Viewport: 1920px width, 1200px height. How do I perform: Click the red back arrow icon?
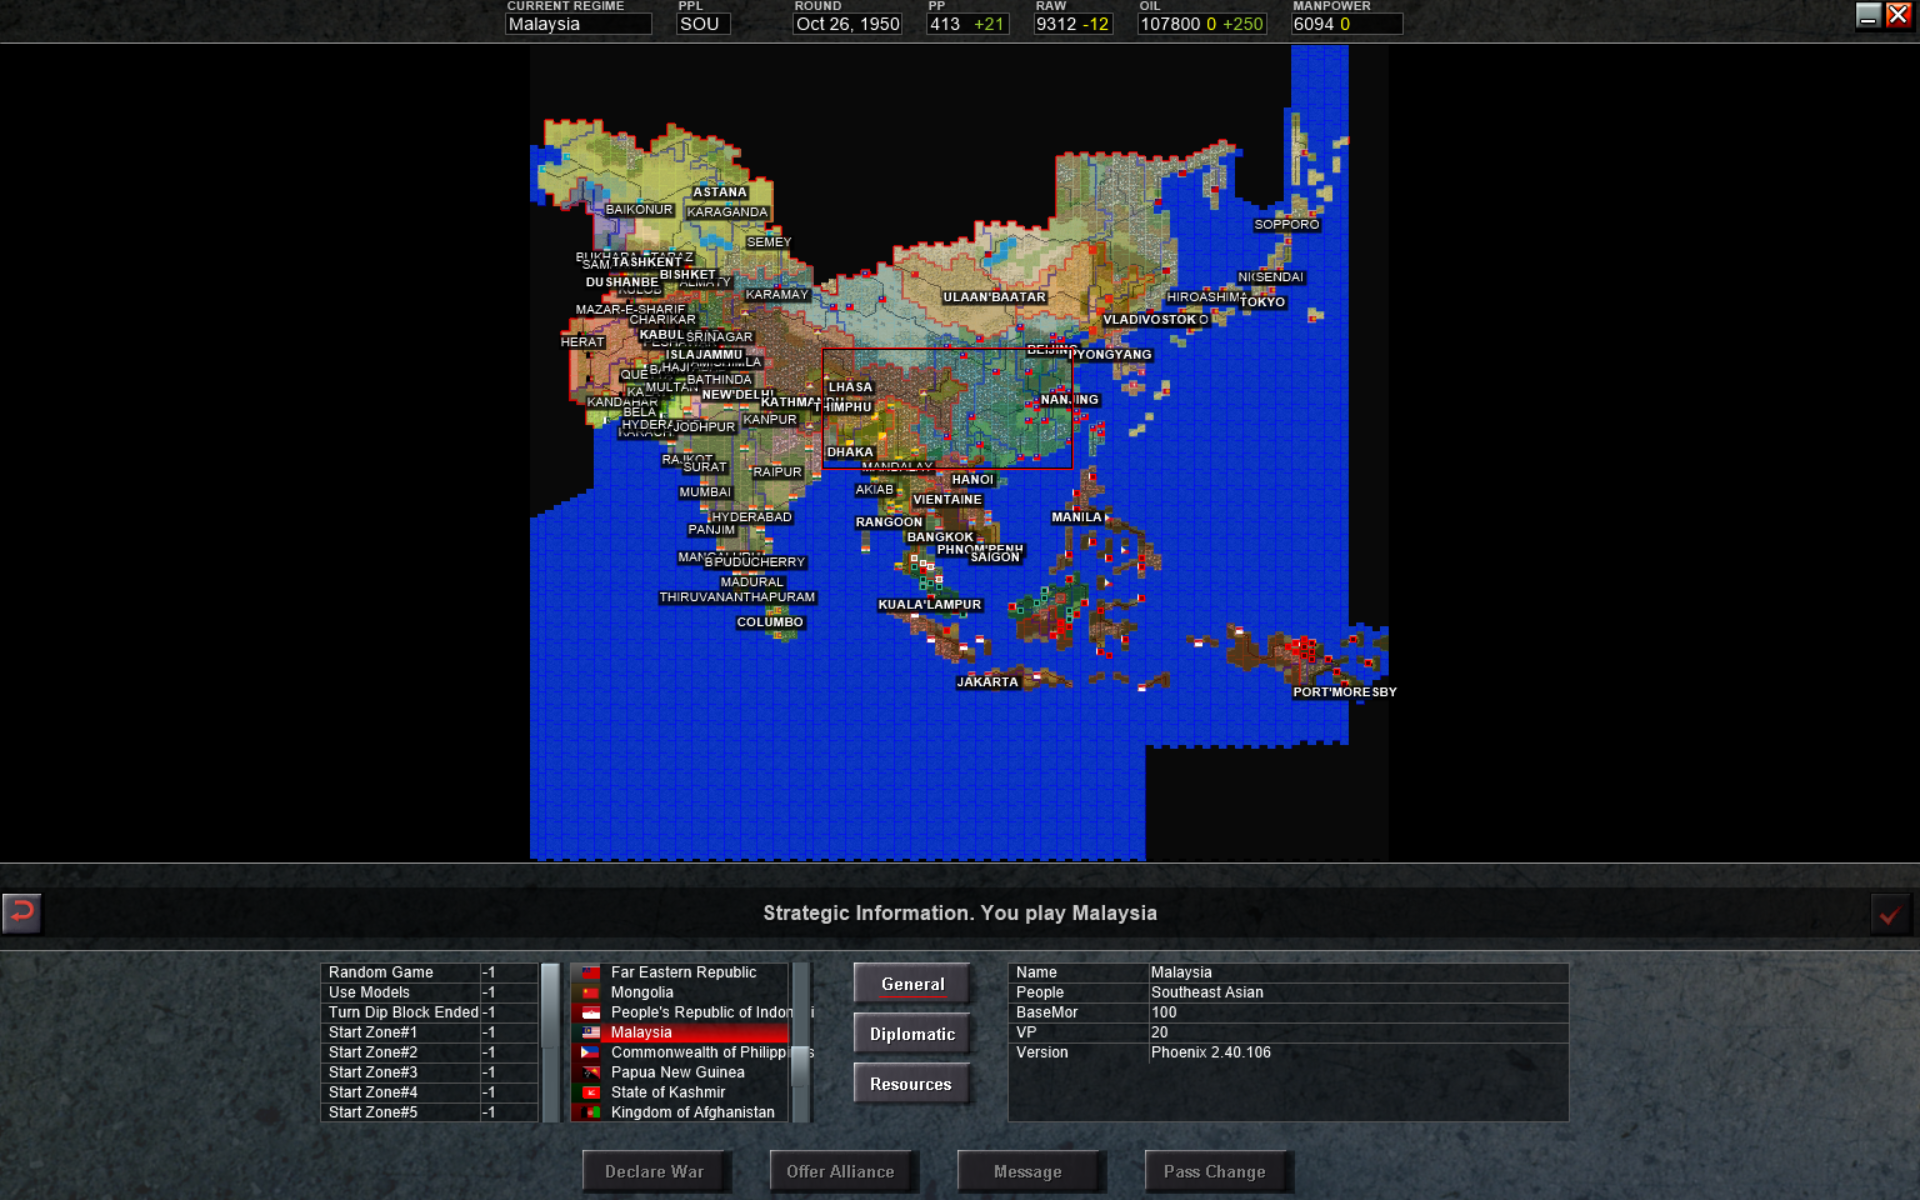click(22, 912)
